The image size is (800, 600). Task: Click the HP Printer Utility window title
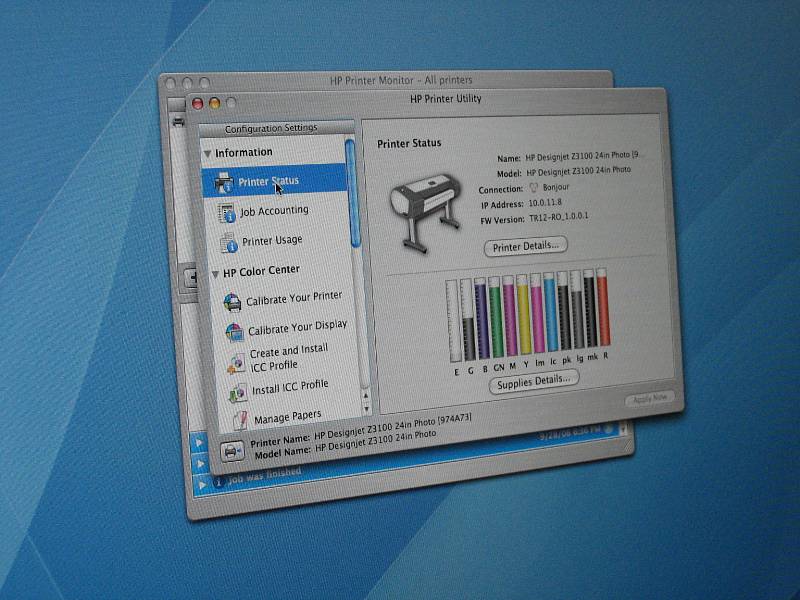click(x=446, y=98)
